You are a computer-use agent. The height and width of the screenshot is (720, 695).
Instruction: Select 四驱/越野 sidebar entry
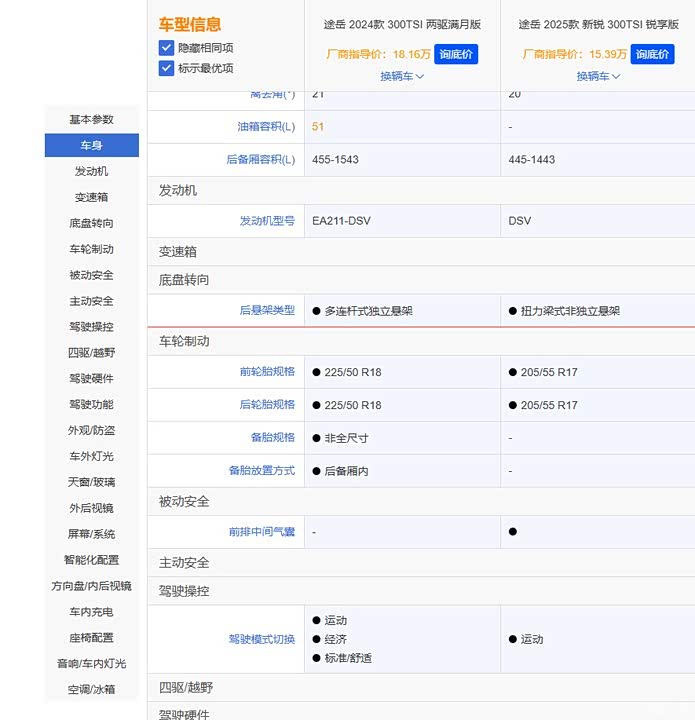[x=91, y=353]
